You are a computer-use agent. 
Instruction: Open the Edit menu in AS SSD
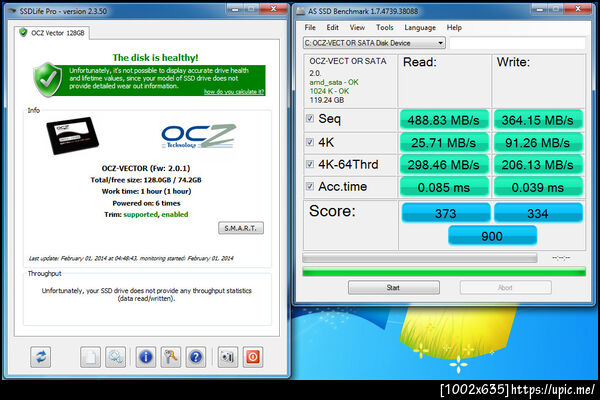coord(332,28)
